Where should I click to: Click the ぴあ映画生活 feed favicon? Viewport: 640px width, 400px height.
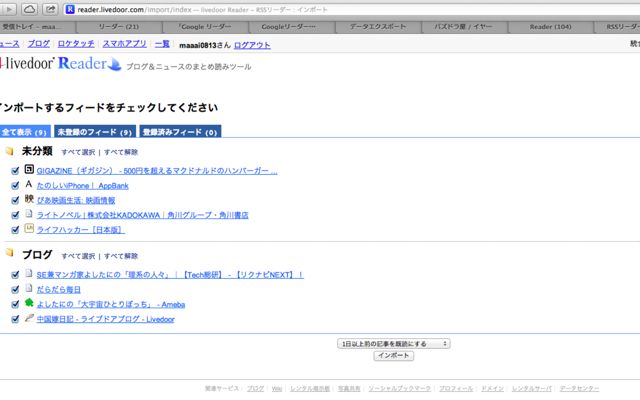[29, 199]
